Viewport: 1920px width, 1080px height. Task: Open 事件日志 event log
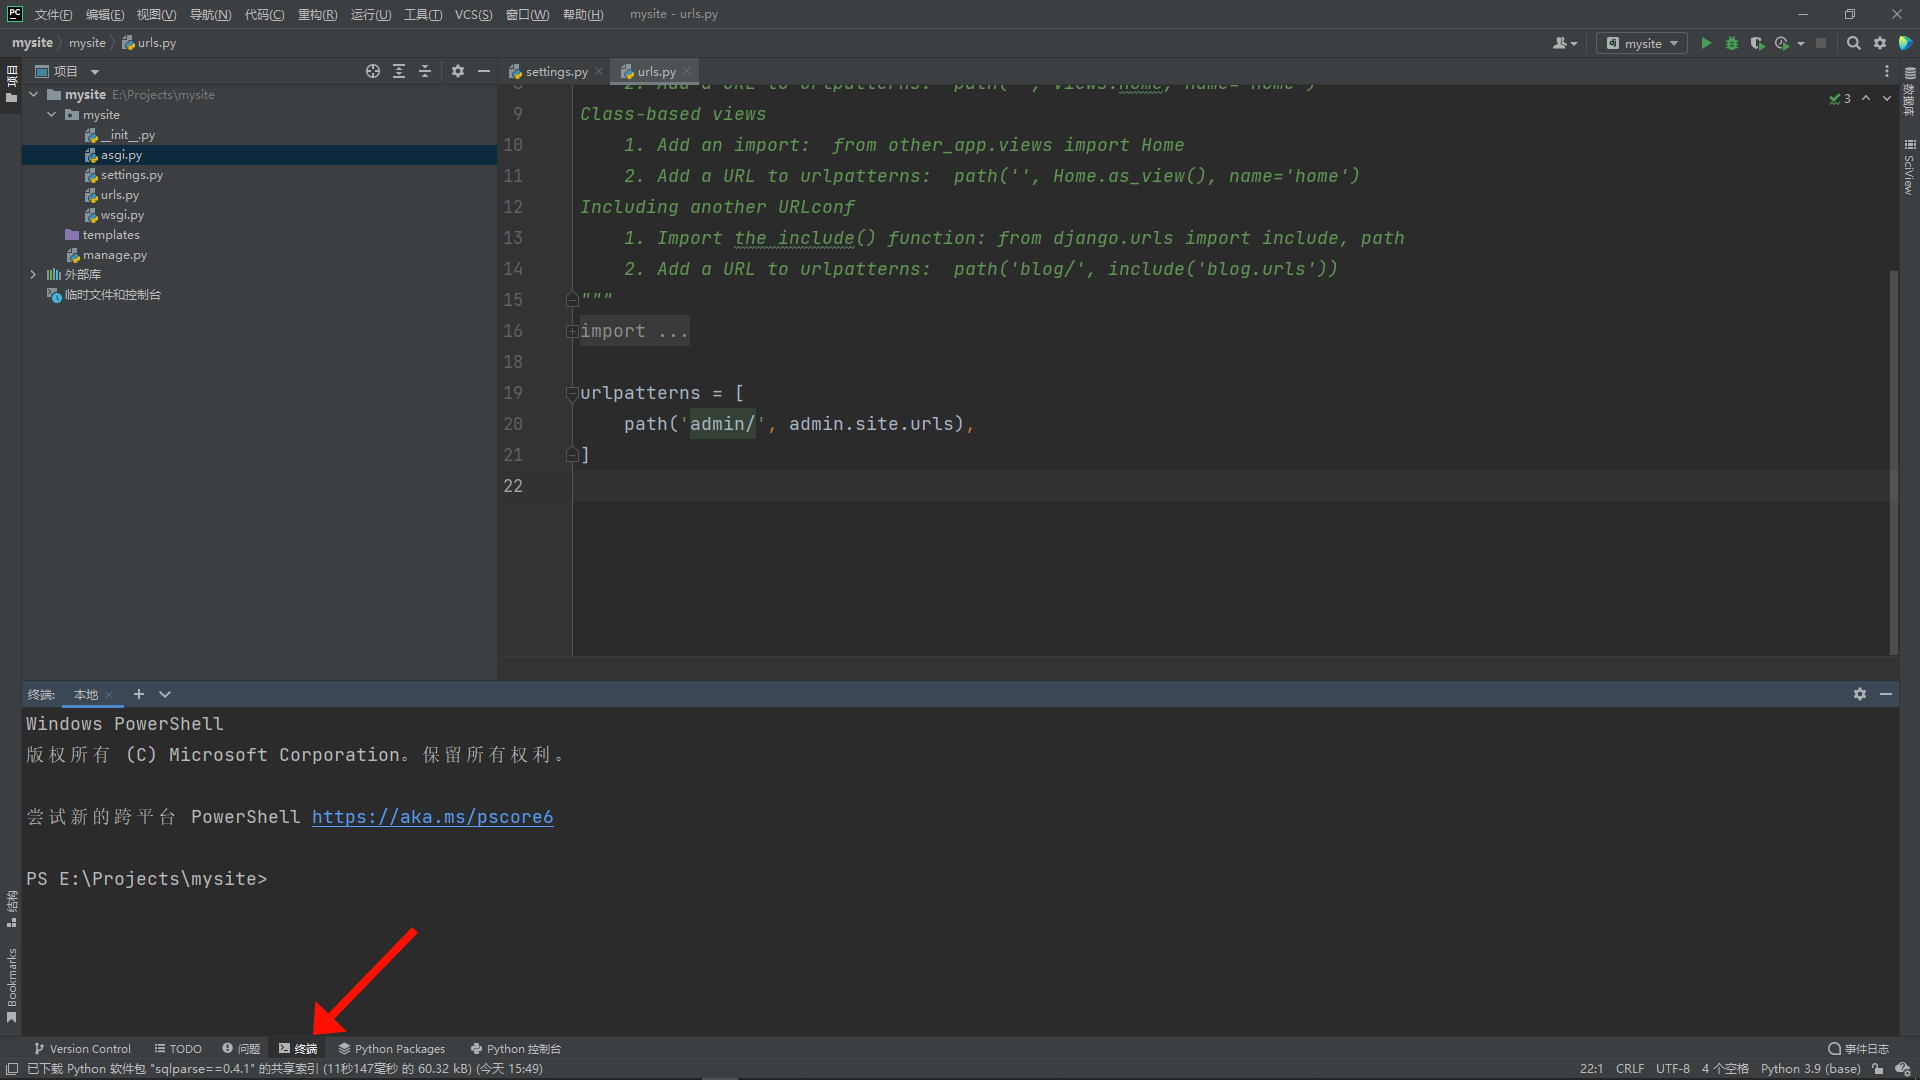tap(1859, 1049)
